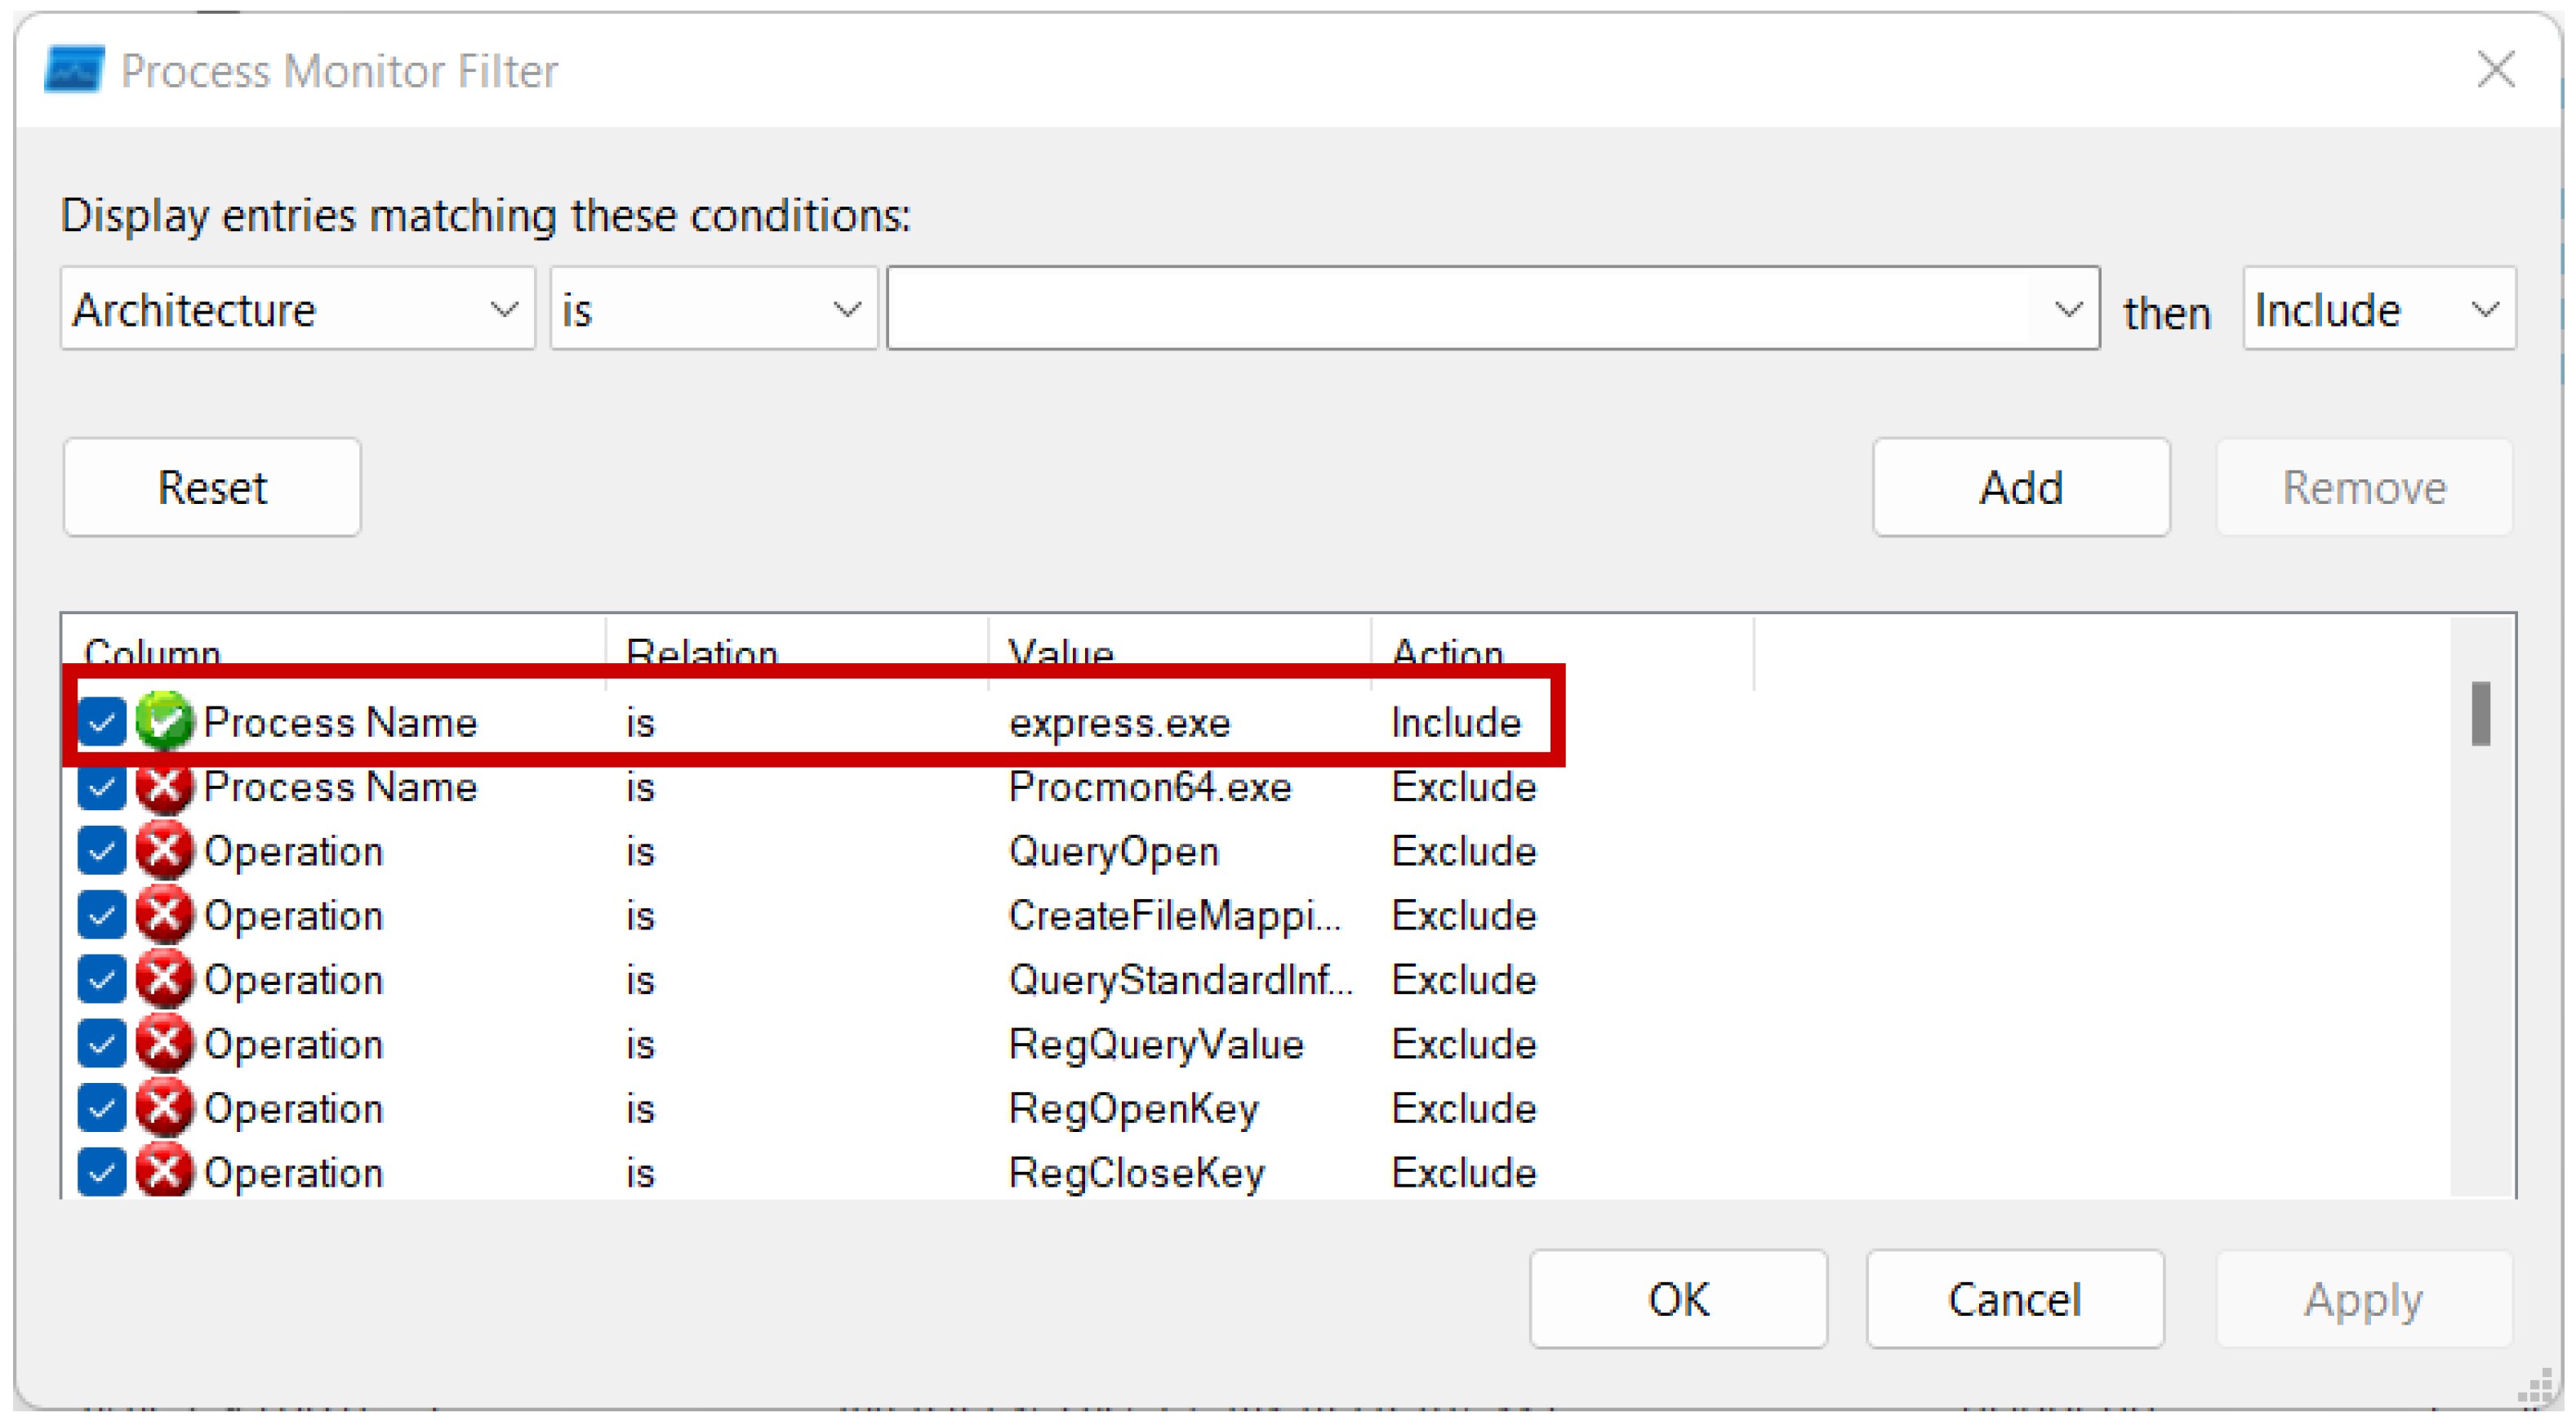The image size is (2576, 1426).
Task: Open the Include action dropdown
Action: (2377, 309)
